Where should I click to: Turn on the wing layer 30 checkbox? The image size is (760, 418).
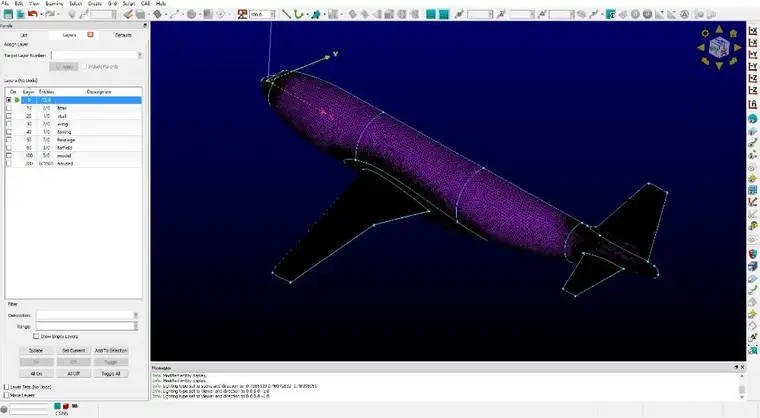pos(8,124)
